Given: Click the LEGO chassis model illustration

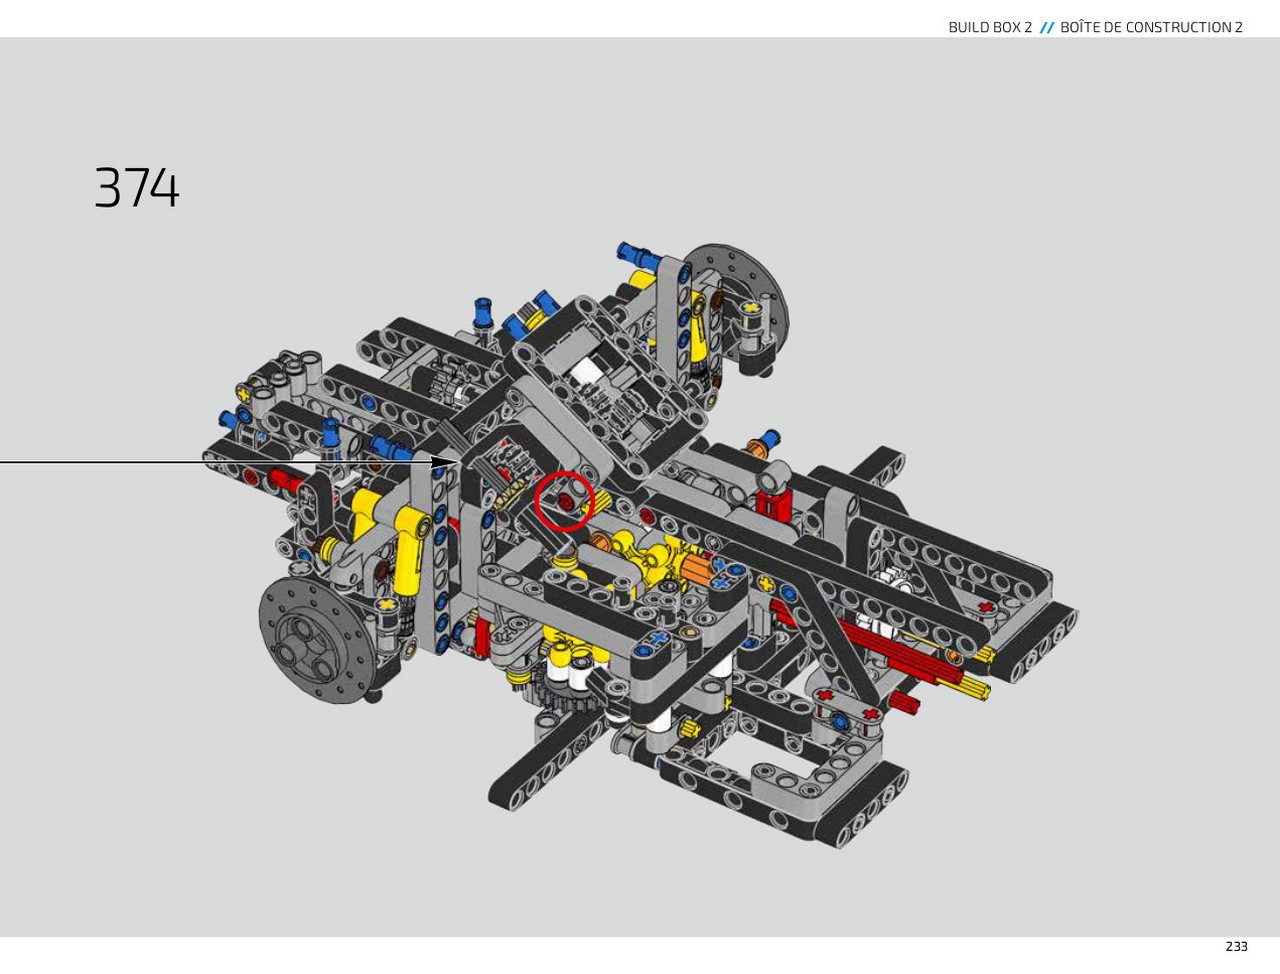Looking at the screenshot, I should click(x=641, y=545).
